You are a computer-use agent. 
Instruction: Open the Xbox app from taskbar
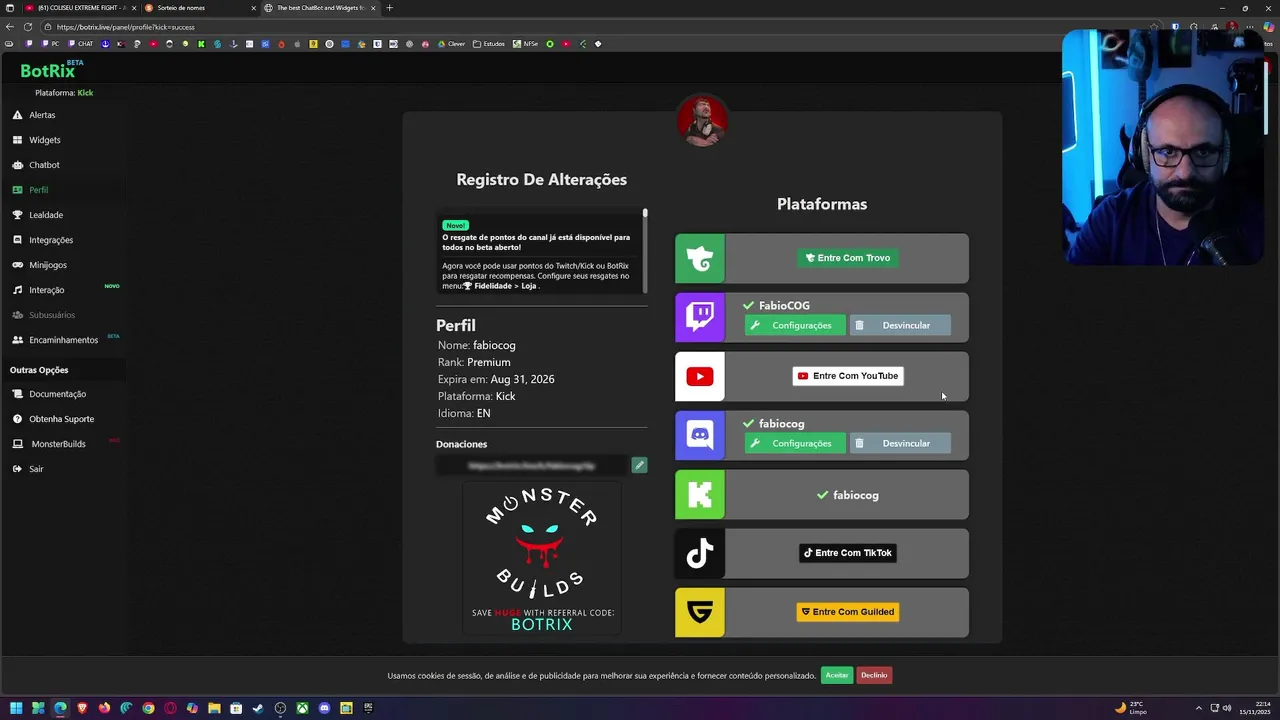point(302,708)
